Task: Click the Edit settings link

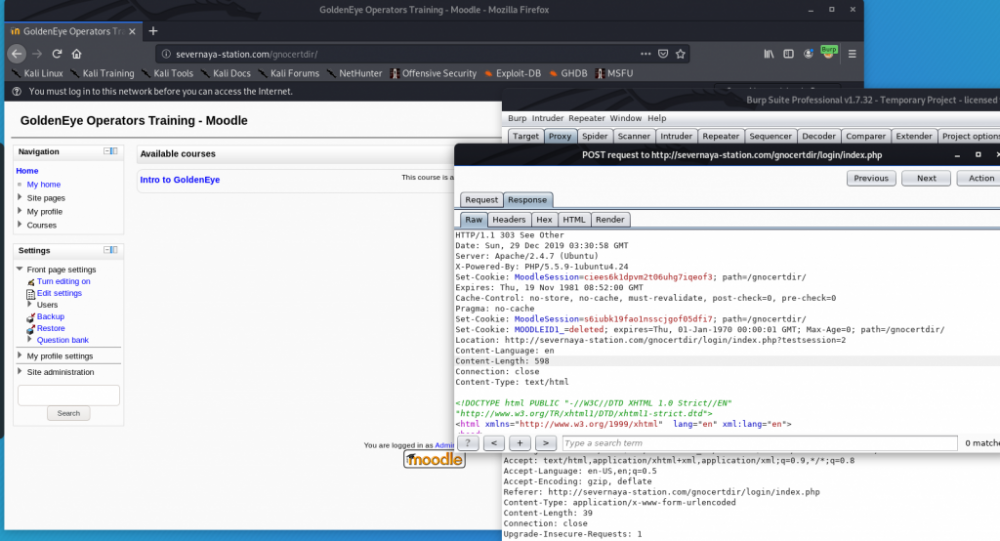Action: coord(59,293)
